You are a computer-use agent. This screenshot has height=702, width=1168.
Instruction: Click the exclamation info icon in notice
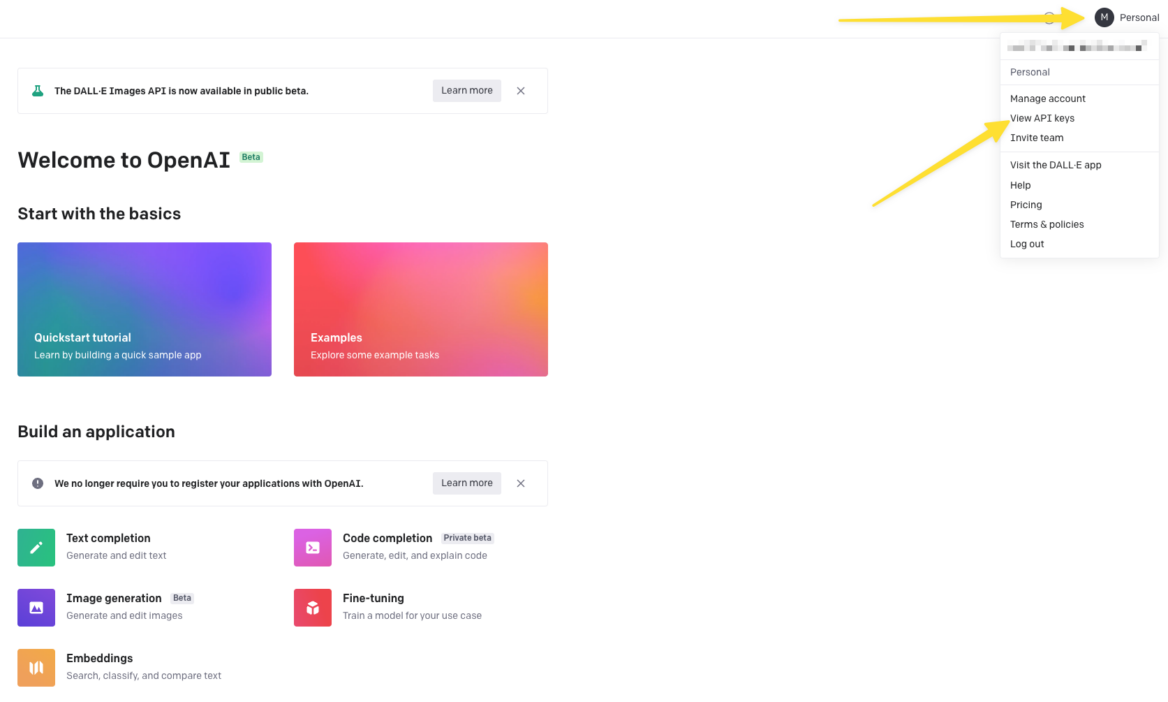click(37, 484)
